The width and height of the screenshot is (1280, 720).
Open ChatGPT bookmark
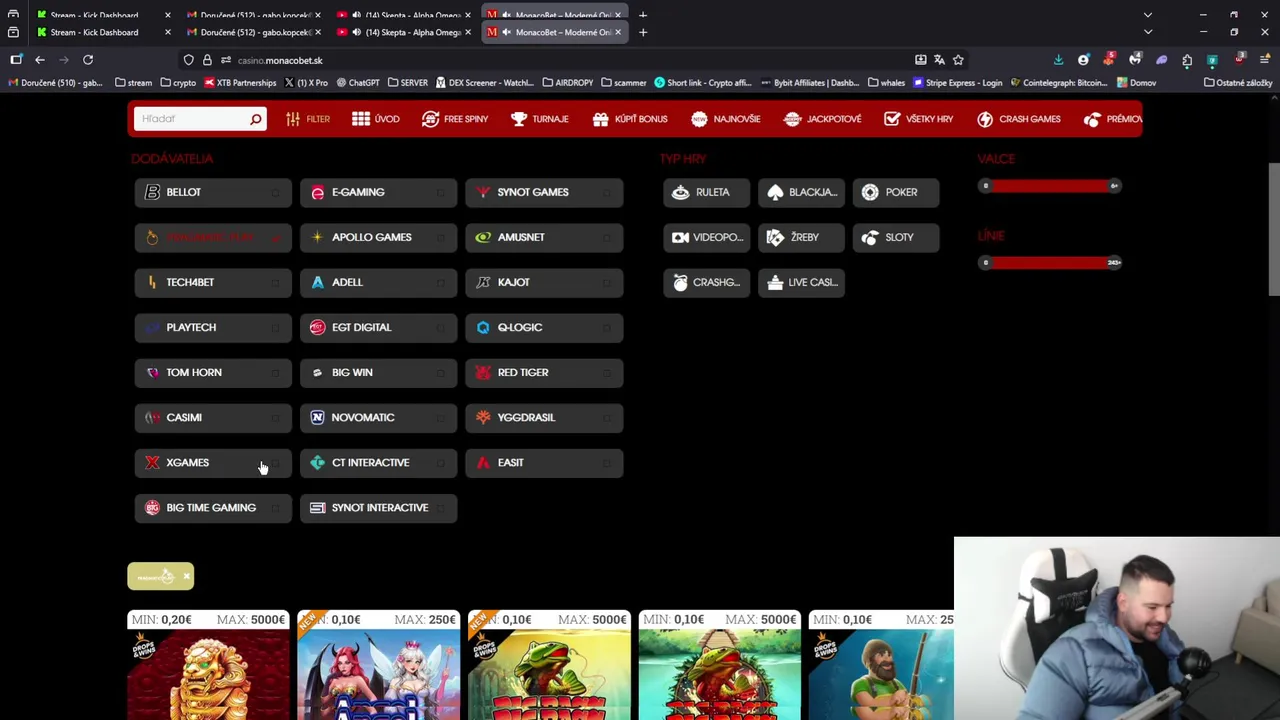coord(358,83)
